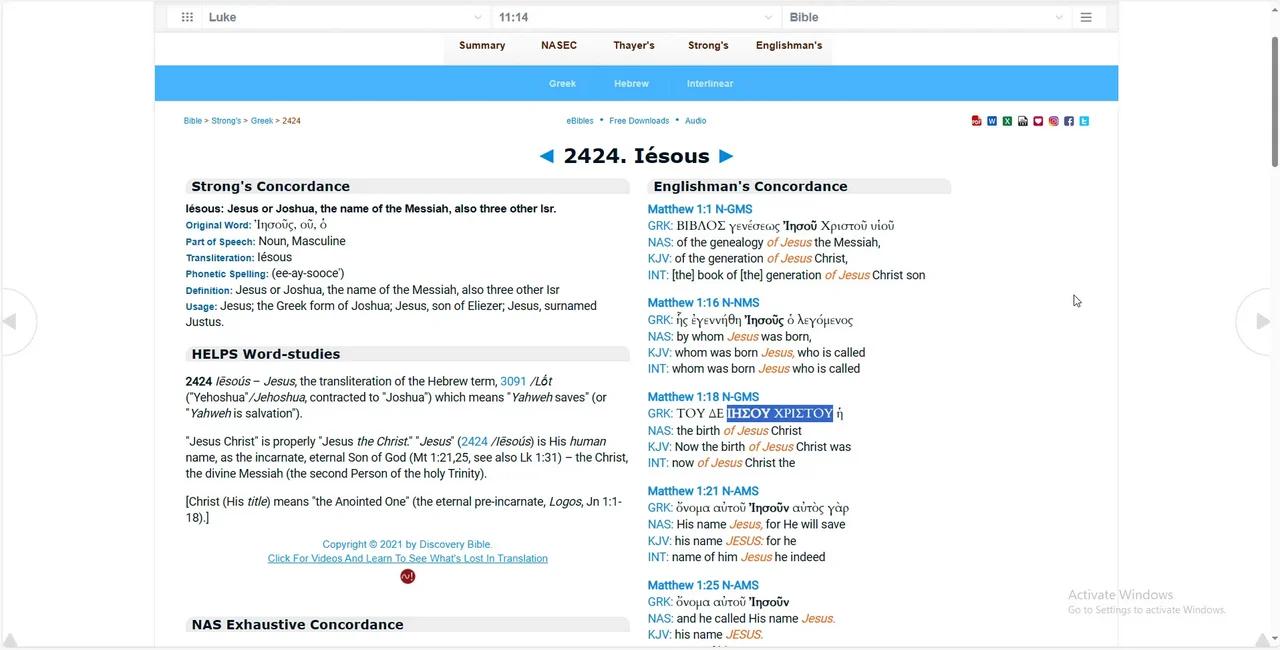1280x650 pixels.
Task: Open the Audio link
Action: [696, 121]
